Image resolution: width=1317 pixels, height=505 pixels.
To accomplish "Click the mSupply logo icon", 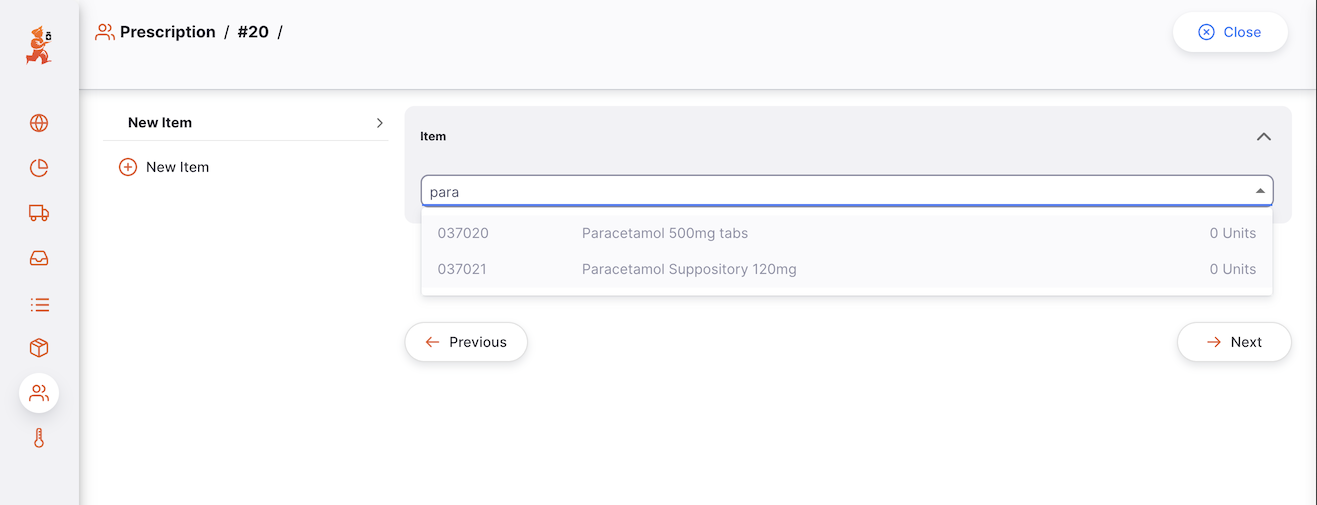I will pyautogui.click(x=39, y=46).
